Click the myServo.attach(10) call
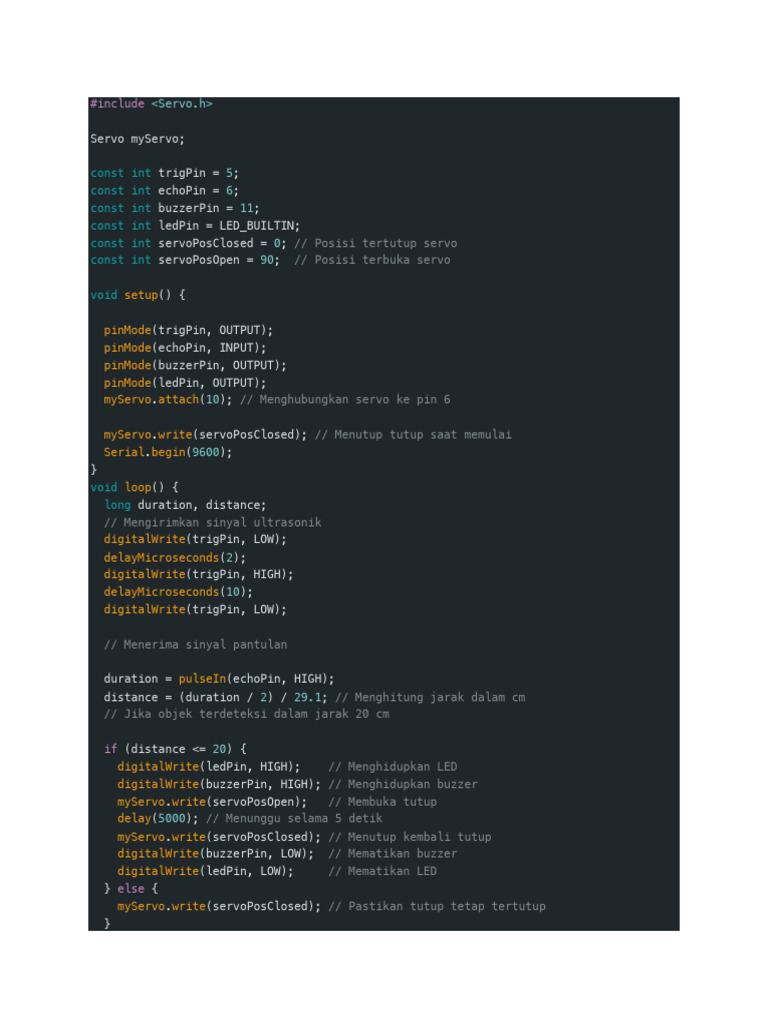Screen dimensions: 768x1024 [x=168, y=400]
